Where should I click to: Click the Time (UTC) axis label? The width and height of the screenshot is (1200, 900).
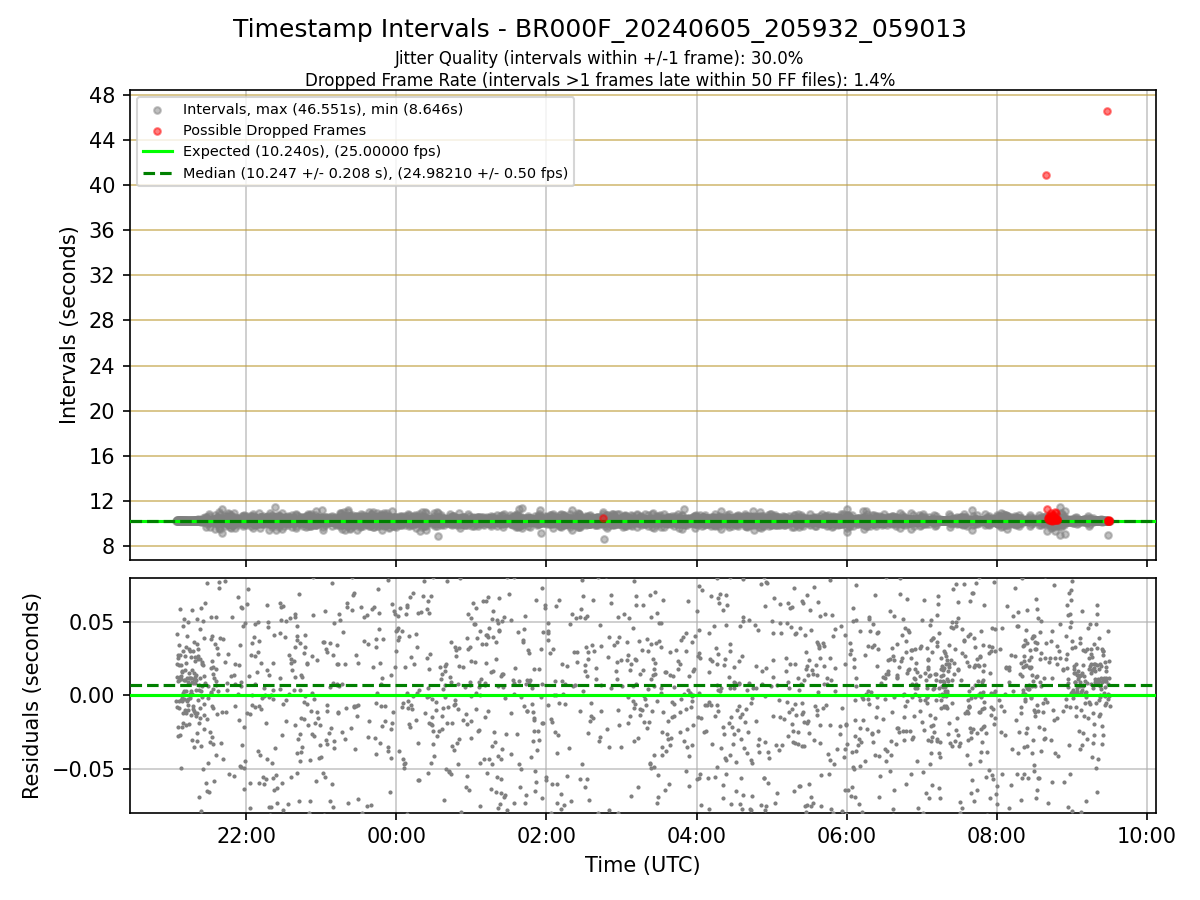coord(642,865)
